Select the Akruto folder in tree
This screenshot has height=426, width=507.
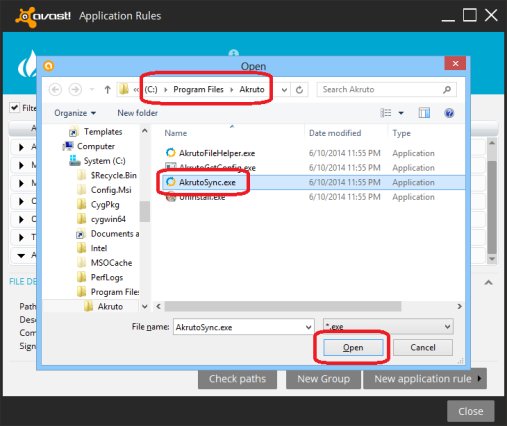point(110,306)
